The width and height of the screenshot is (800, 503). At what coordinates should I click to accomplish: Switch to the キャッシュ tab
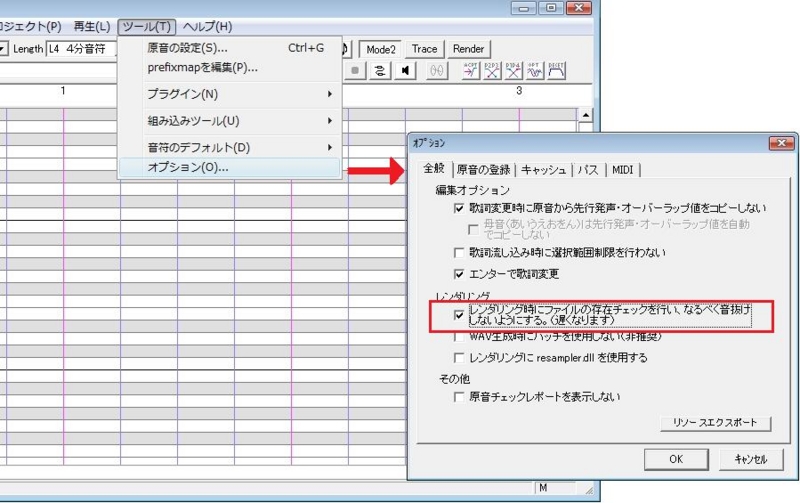543,170
